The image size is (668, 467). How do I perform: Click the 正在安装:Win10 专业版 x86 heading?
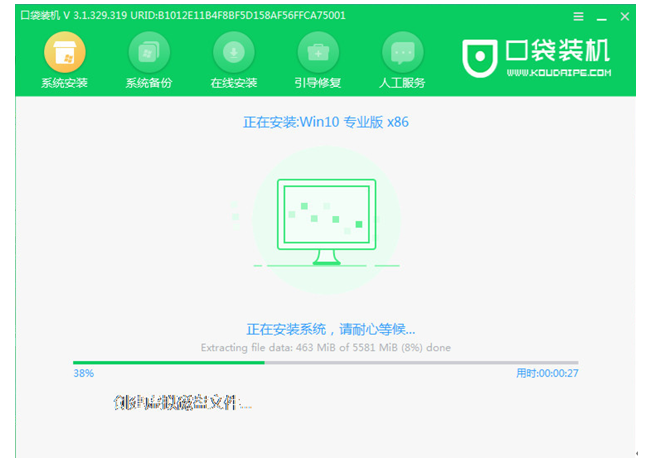326,122
